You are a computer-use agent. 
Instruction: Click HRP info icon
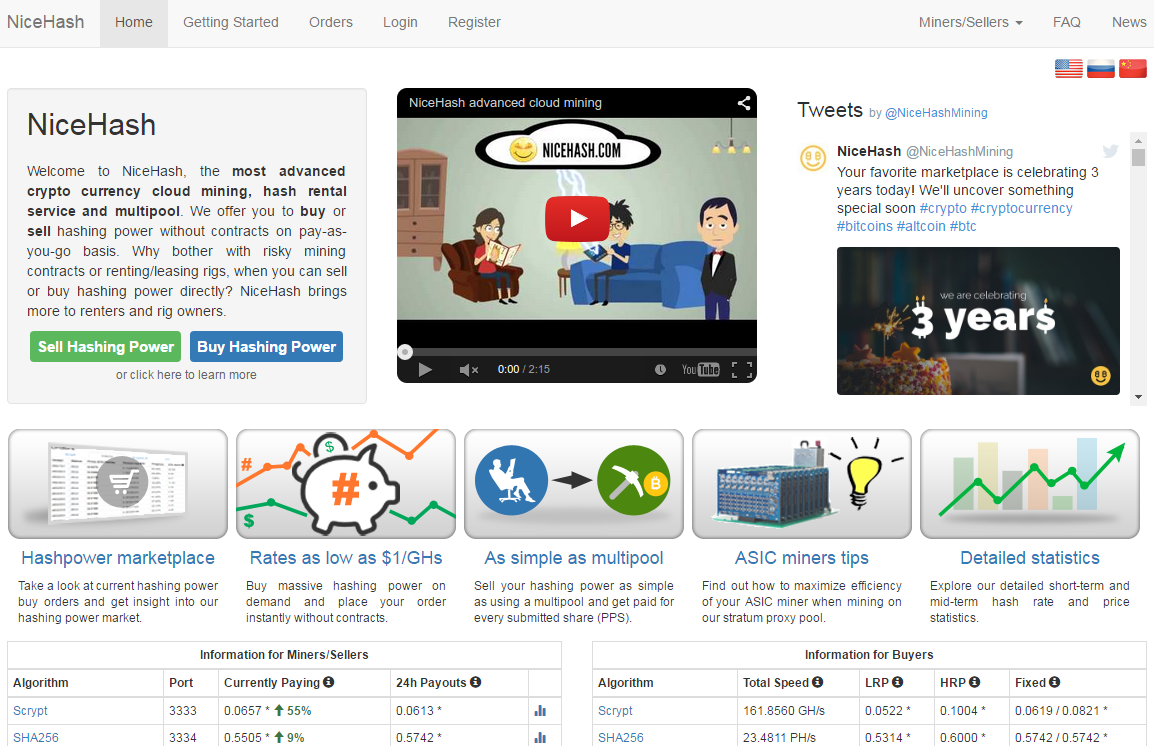(x=974, y=682)
